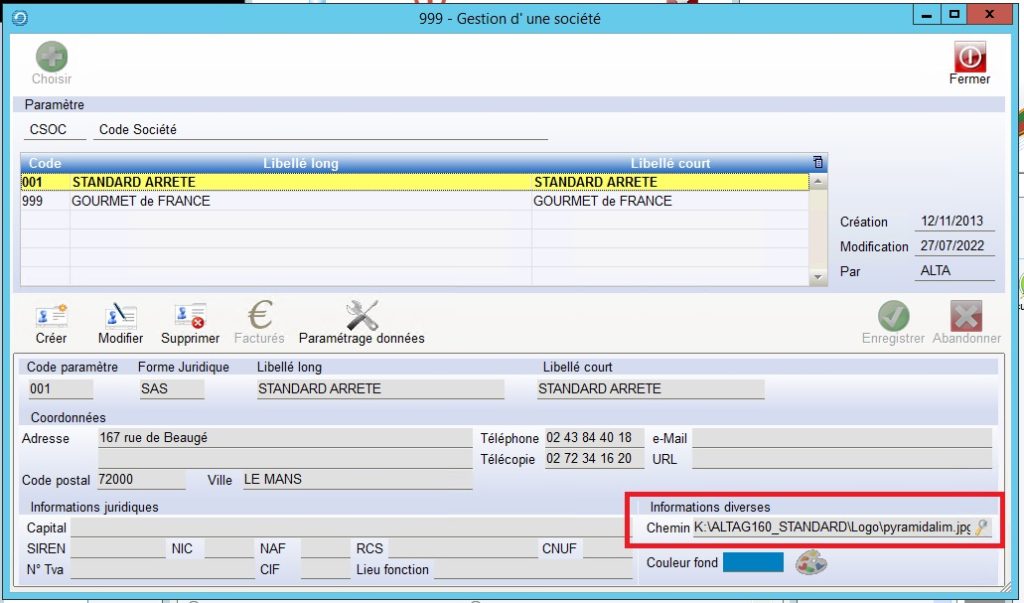
Task: Open Facturés euro icon
Action: pos(259,316)
